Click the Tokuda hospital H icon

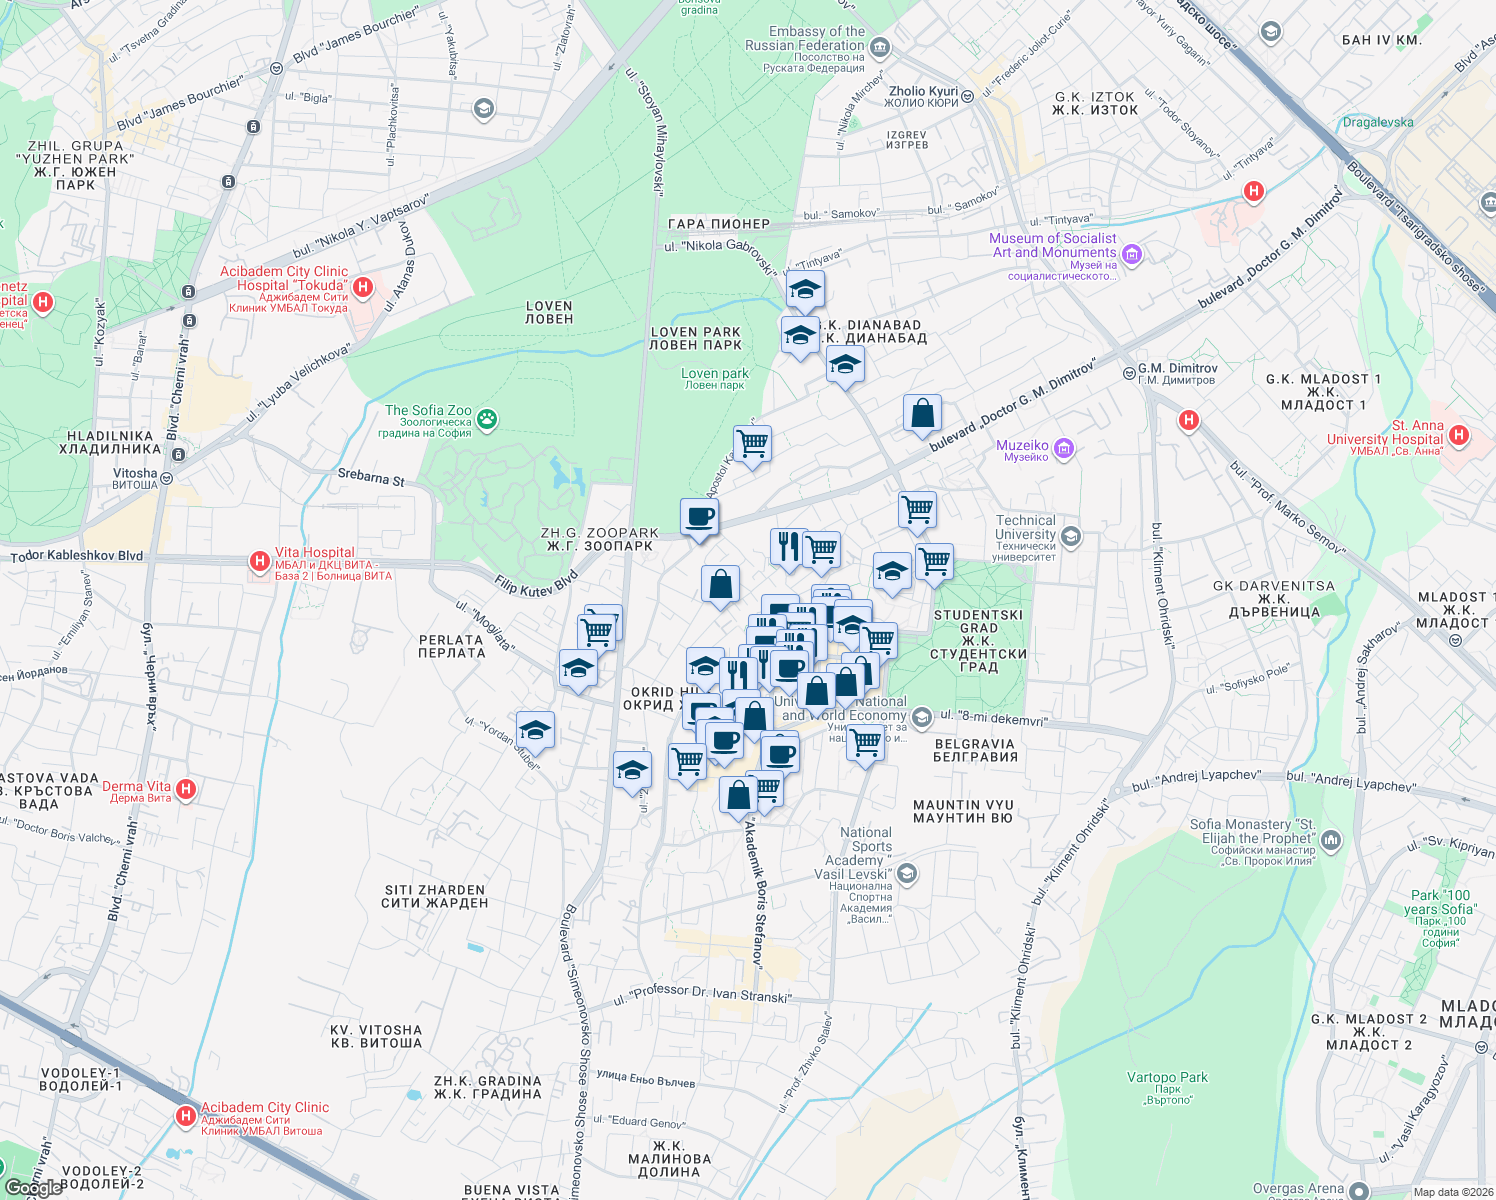click(363, 288)
